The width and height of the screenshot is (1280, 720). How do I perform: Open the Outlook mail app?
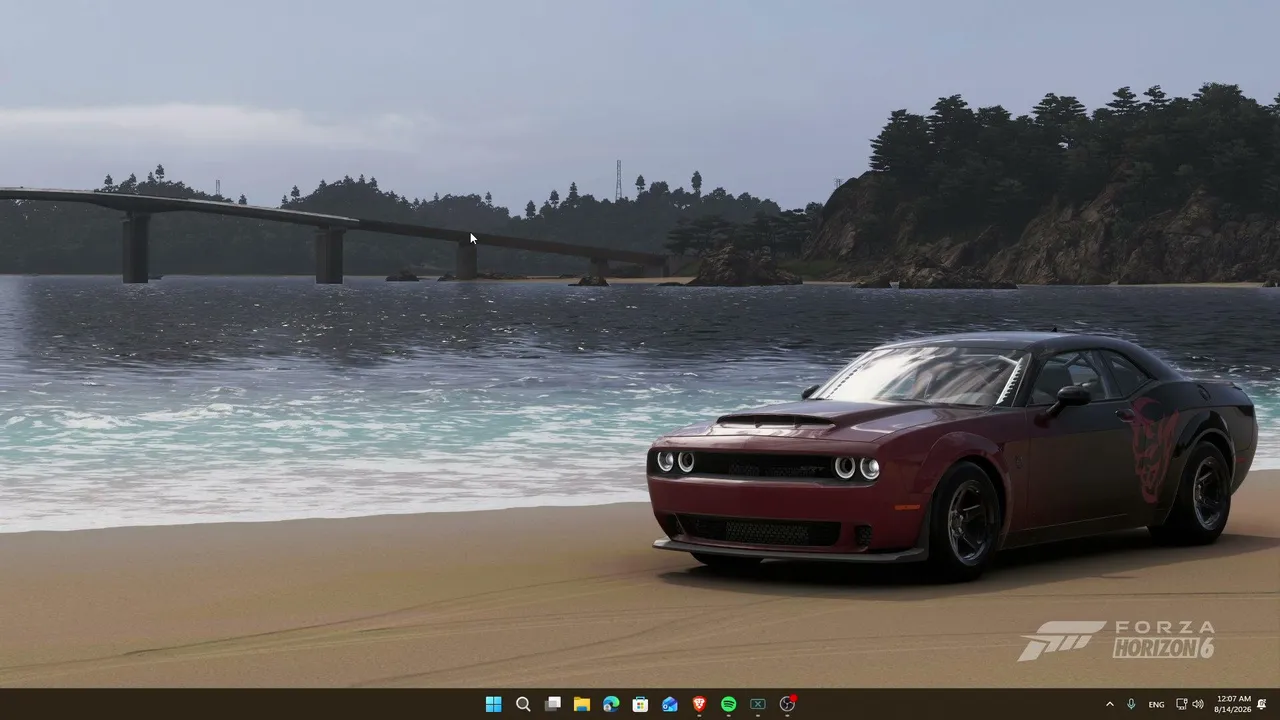coord(670,704)
